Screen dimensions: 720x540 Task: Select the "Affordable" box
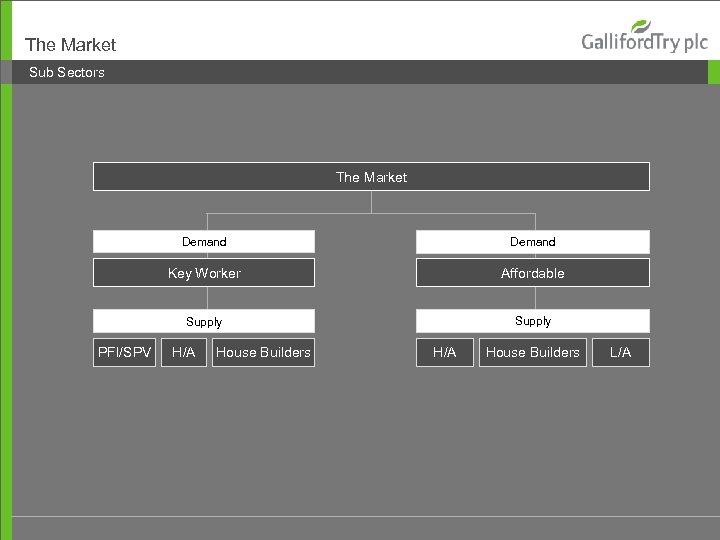pyautogui.click(x=532, y=273)
